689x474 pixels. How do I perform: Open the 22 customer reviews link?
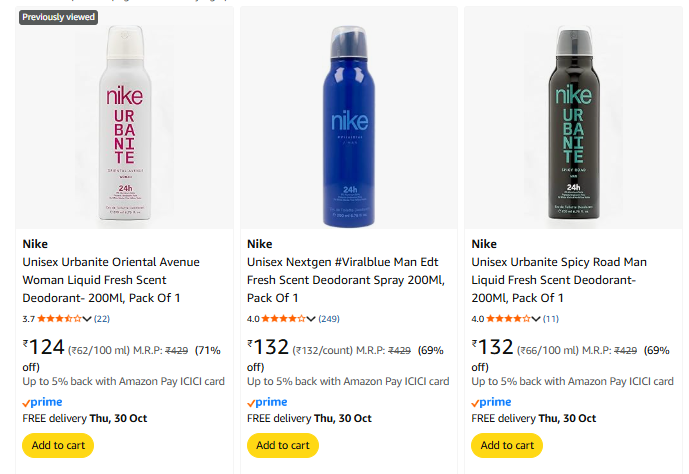(x=102, y=319)
